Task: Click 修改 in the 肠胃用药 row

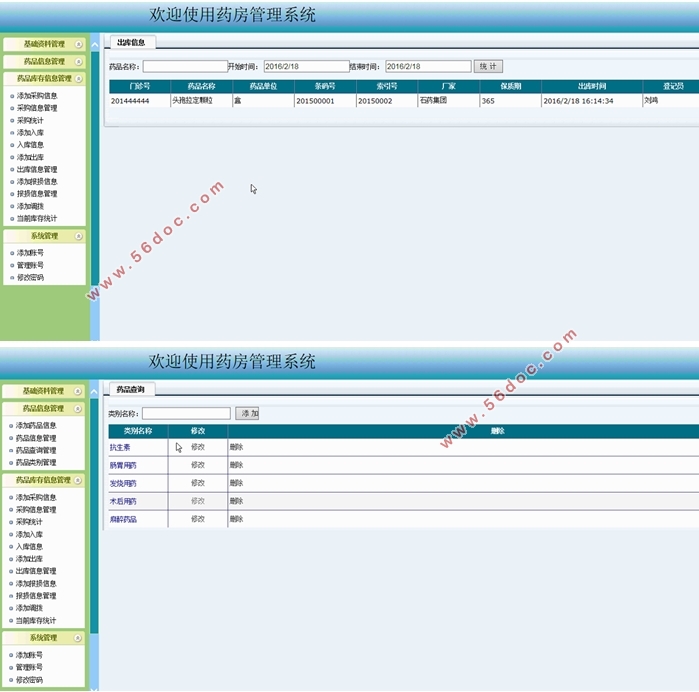Action: (198, 465)
